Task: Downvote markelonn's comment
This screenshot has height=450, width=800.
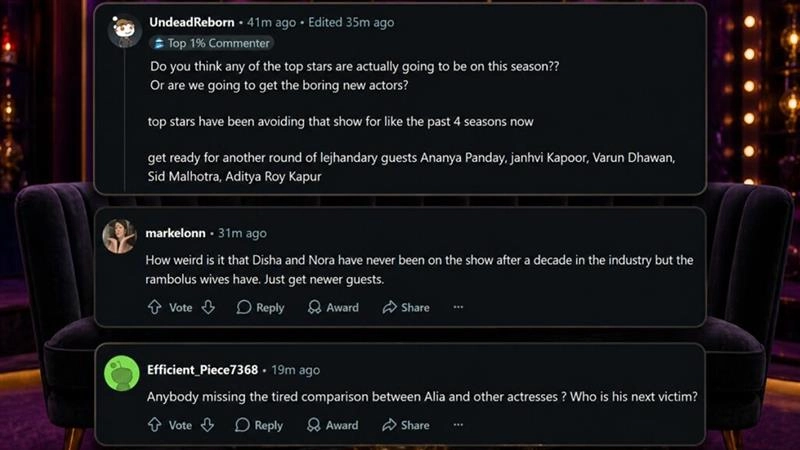Action: click(208, 308)
